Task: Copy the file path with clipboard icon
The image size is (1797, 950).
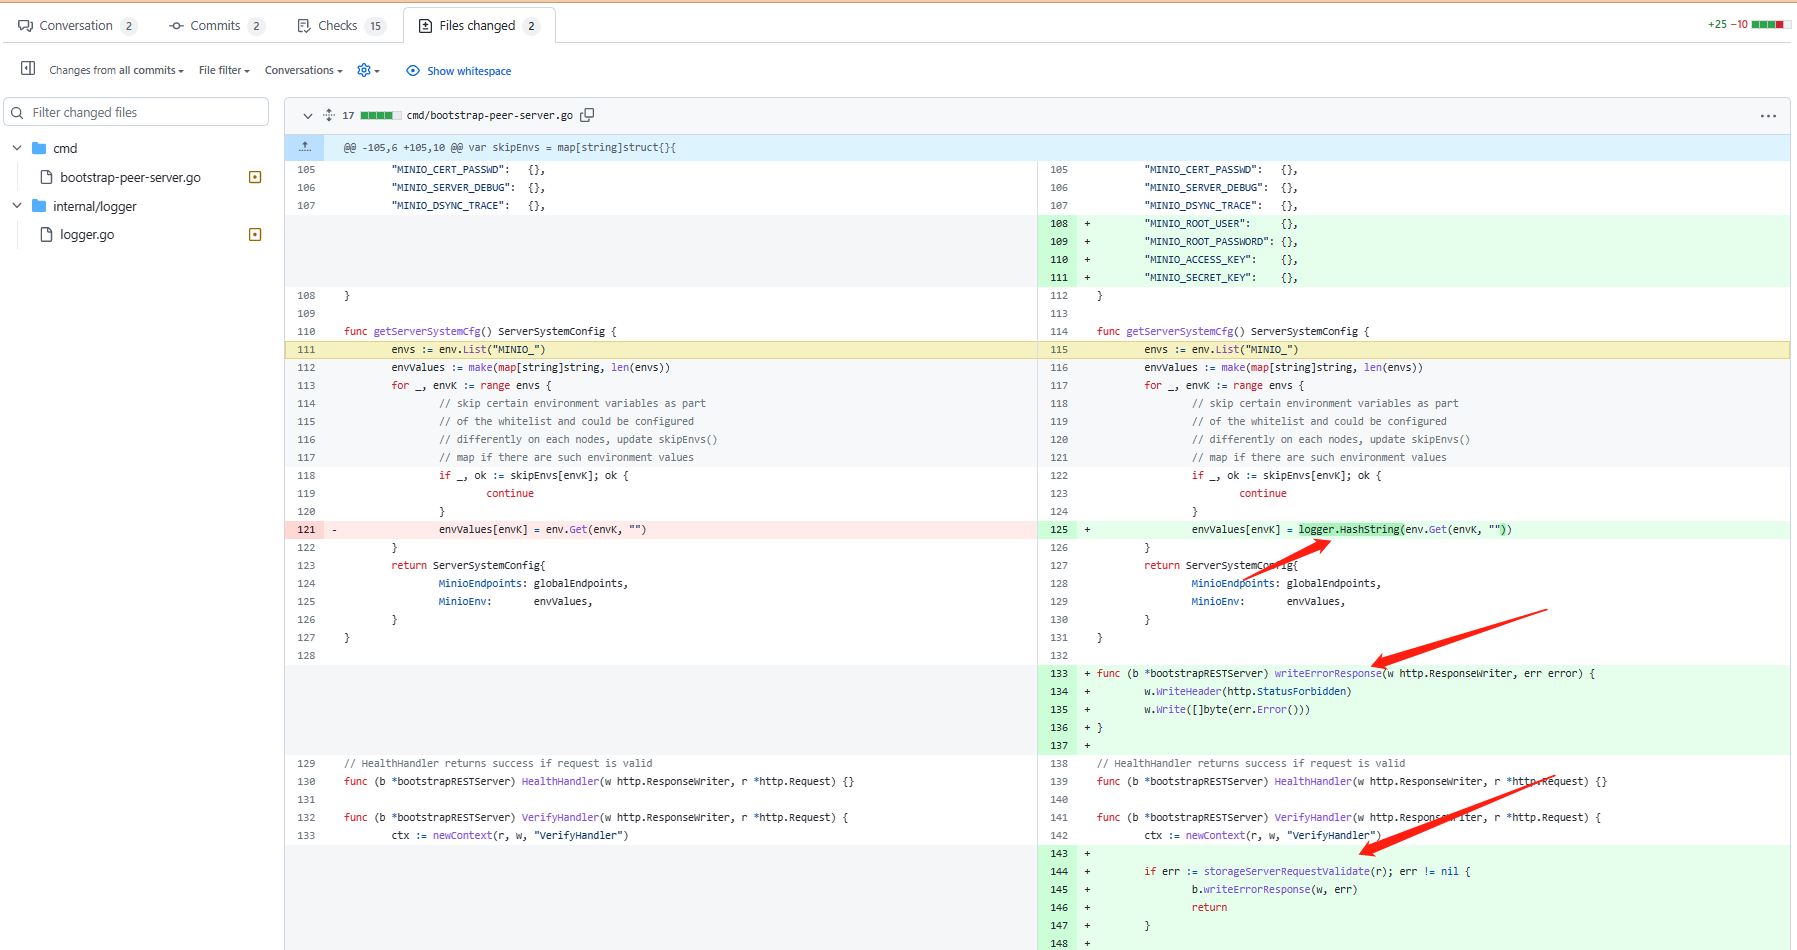Action: point(587,115)
